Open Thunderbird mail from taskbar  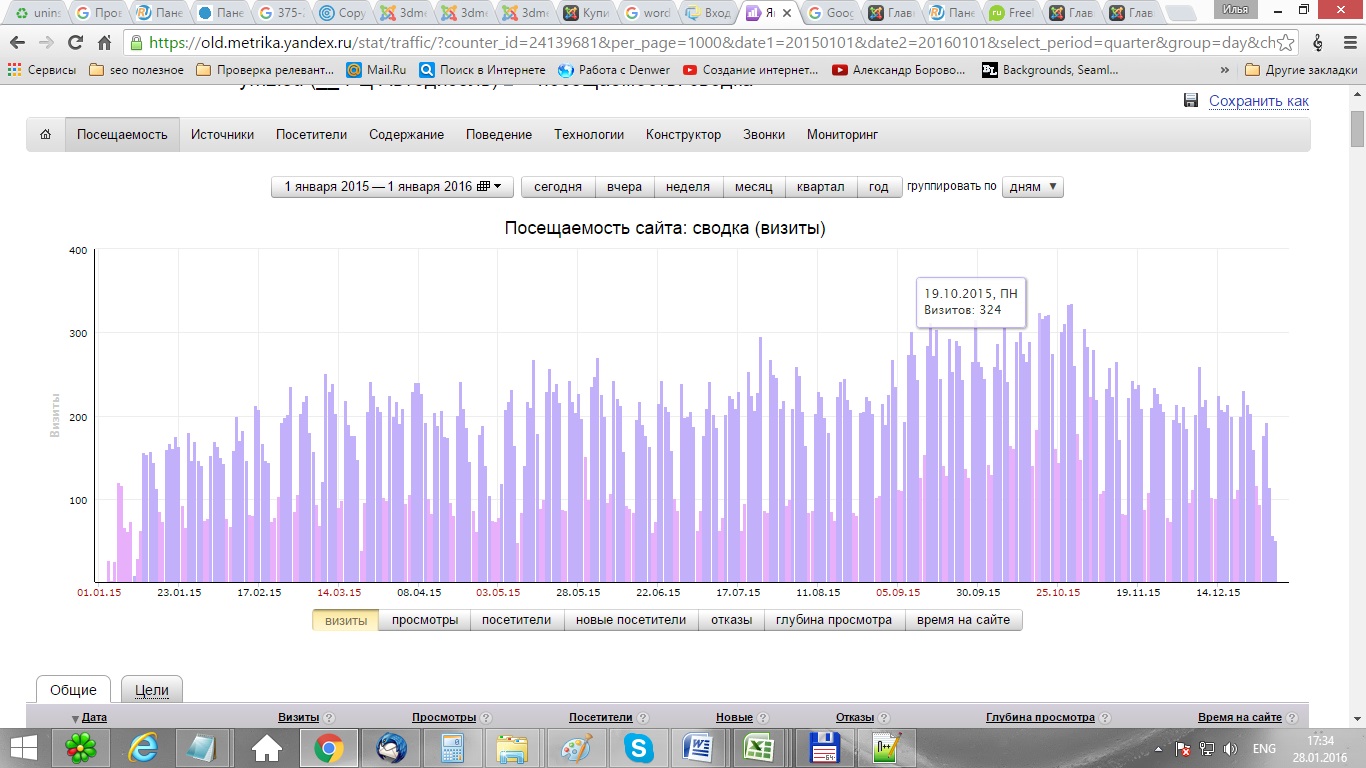click(x=392, y=748)
